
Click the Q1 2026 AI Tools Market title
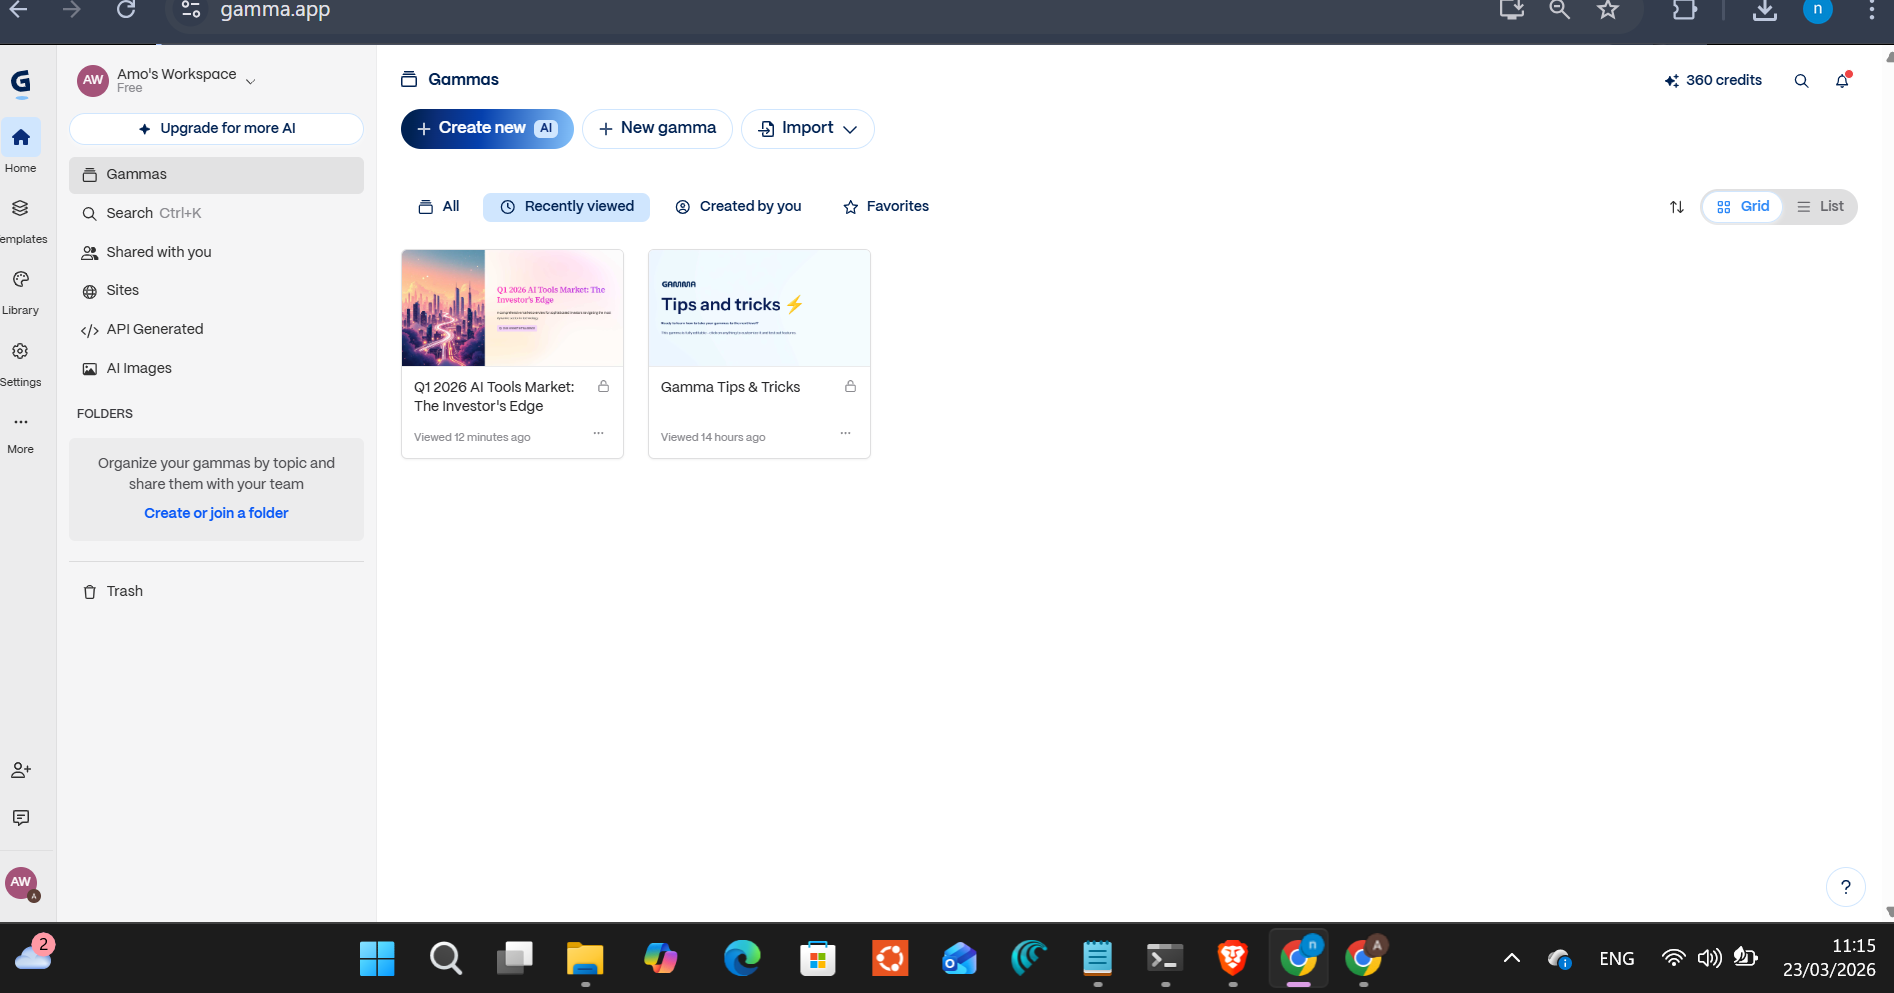[494, 397]
